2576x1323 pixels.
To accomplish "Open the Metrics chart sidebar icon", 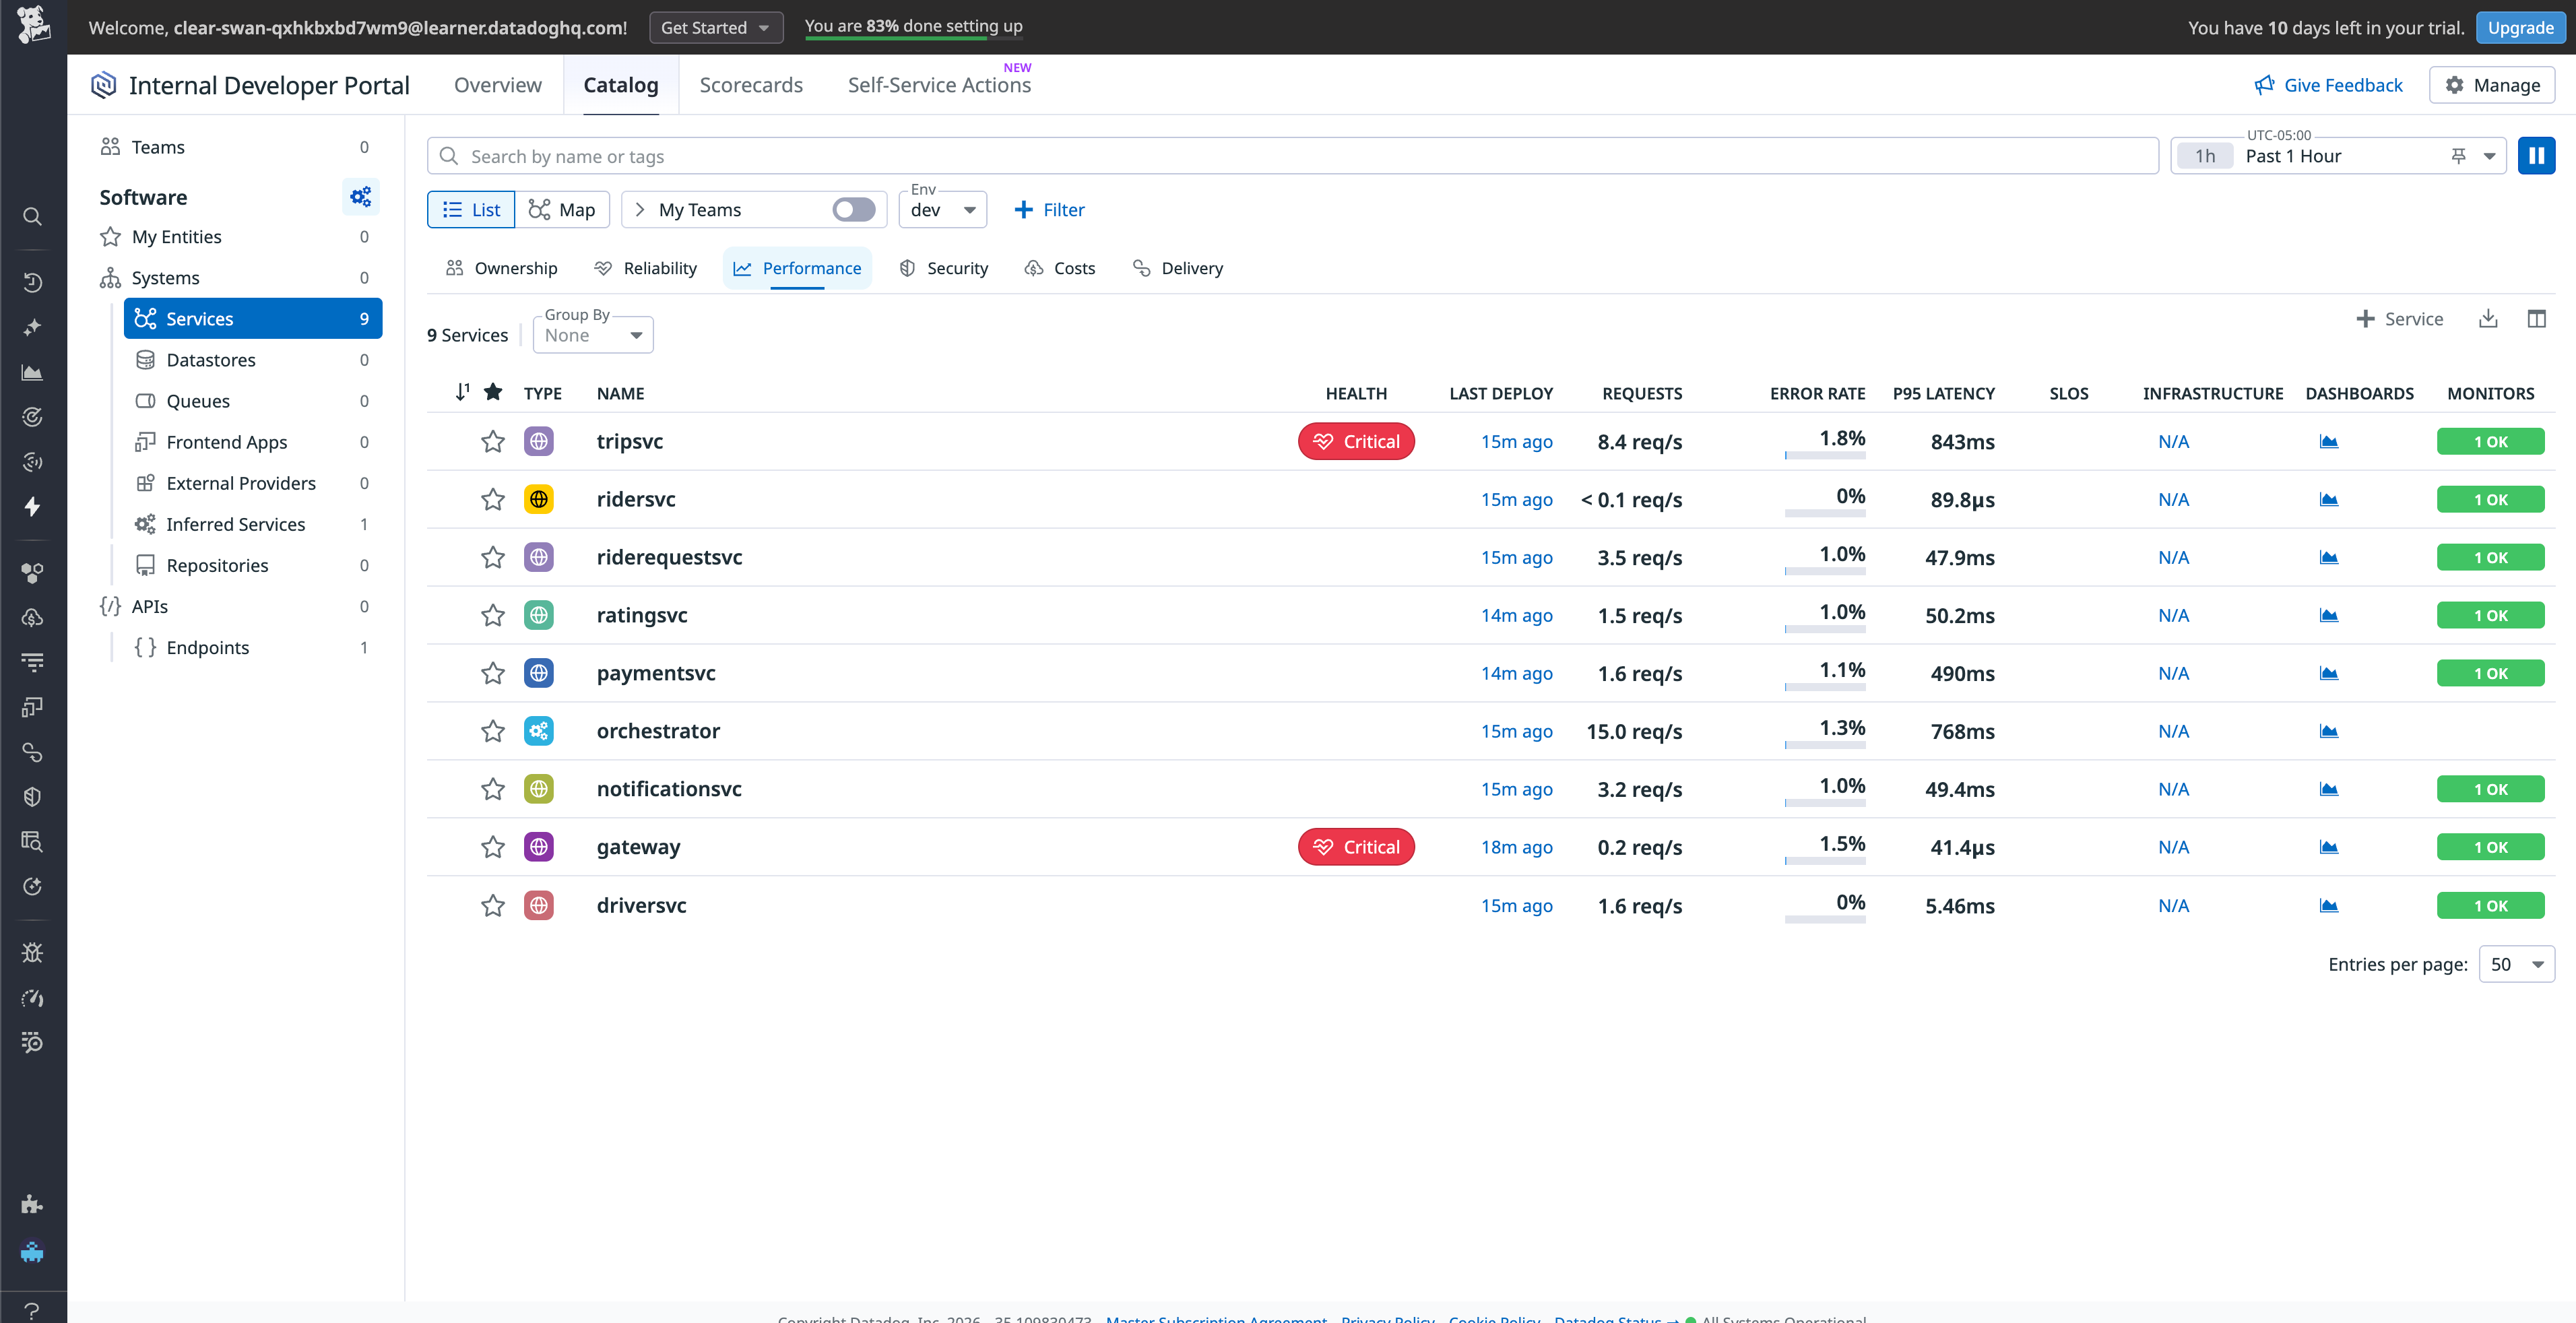I will 32,372.
